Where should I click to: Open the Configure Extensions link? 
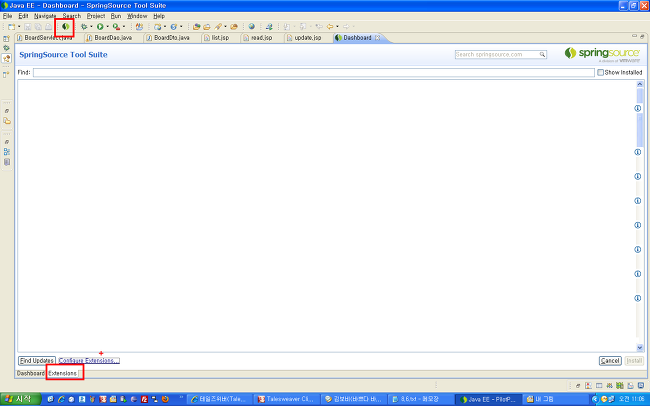click(89, 361)
